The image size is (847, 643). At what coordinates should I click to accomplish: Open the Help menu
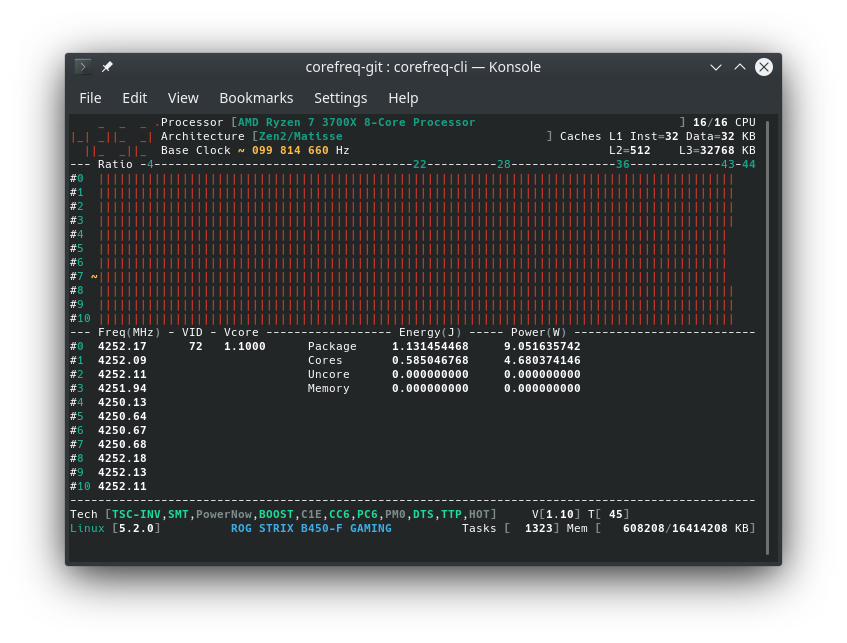403,98
